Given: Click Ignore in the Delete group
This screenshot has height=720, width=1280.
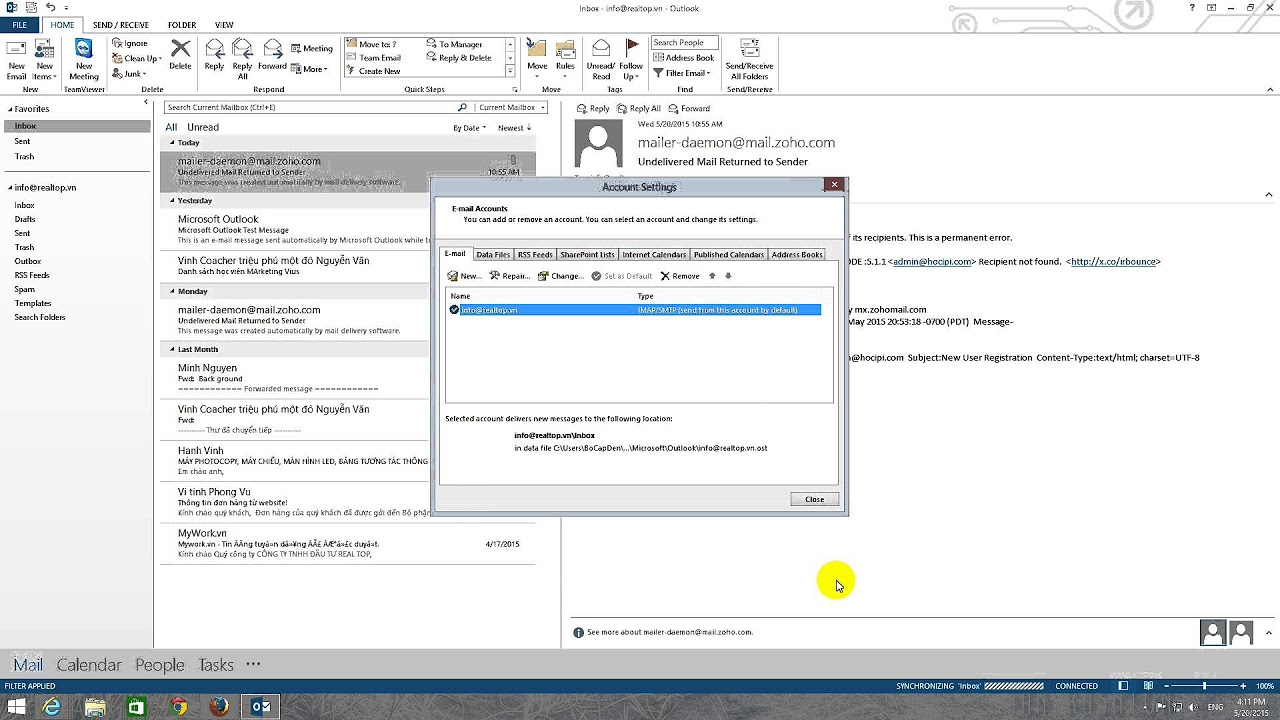Looking at the screenshot, I should pos(130,44).
